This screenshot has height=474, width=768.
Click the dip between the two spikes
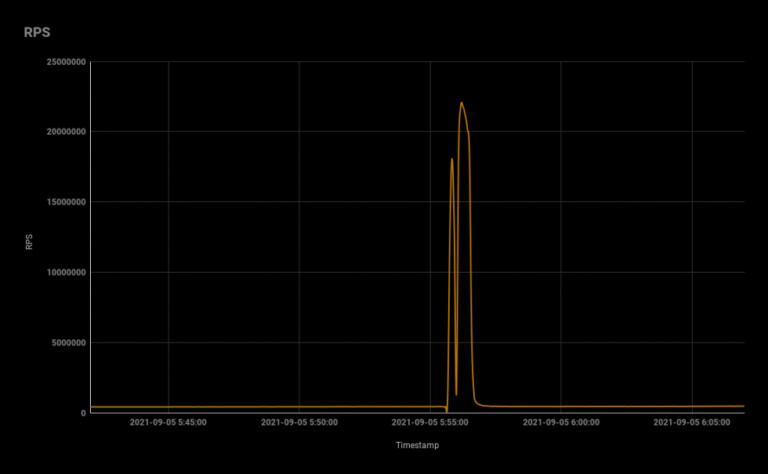(x=456, y=394)
